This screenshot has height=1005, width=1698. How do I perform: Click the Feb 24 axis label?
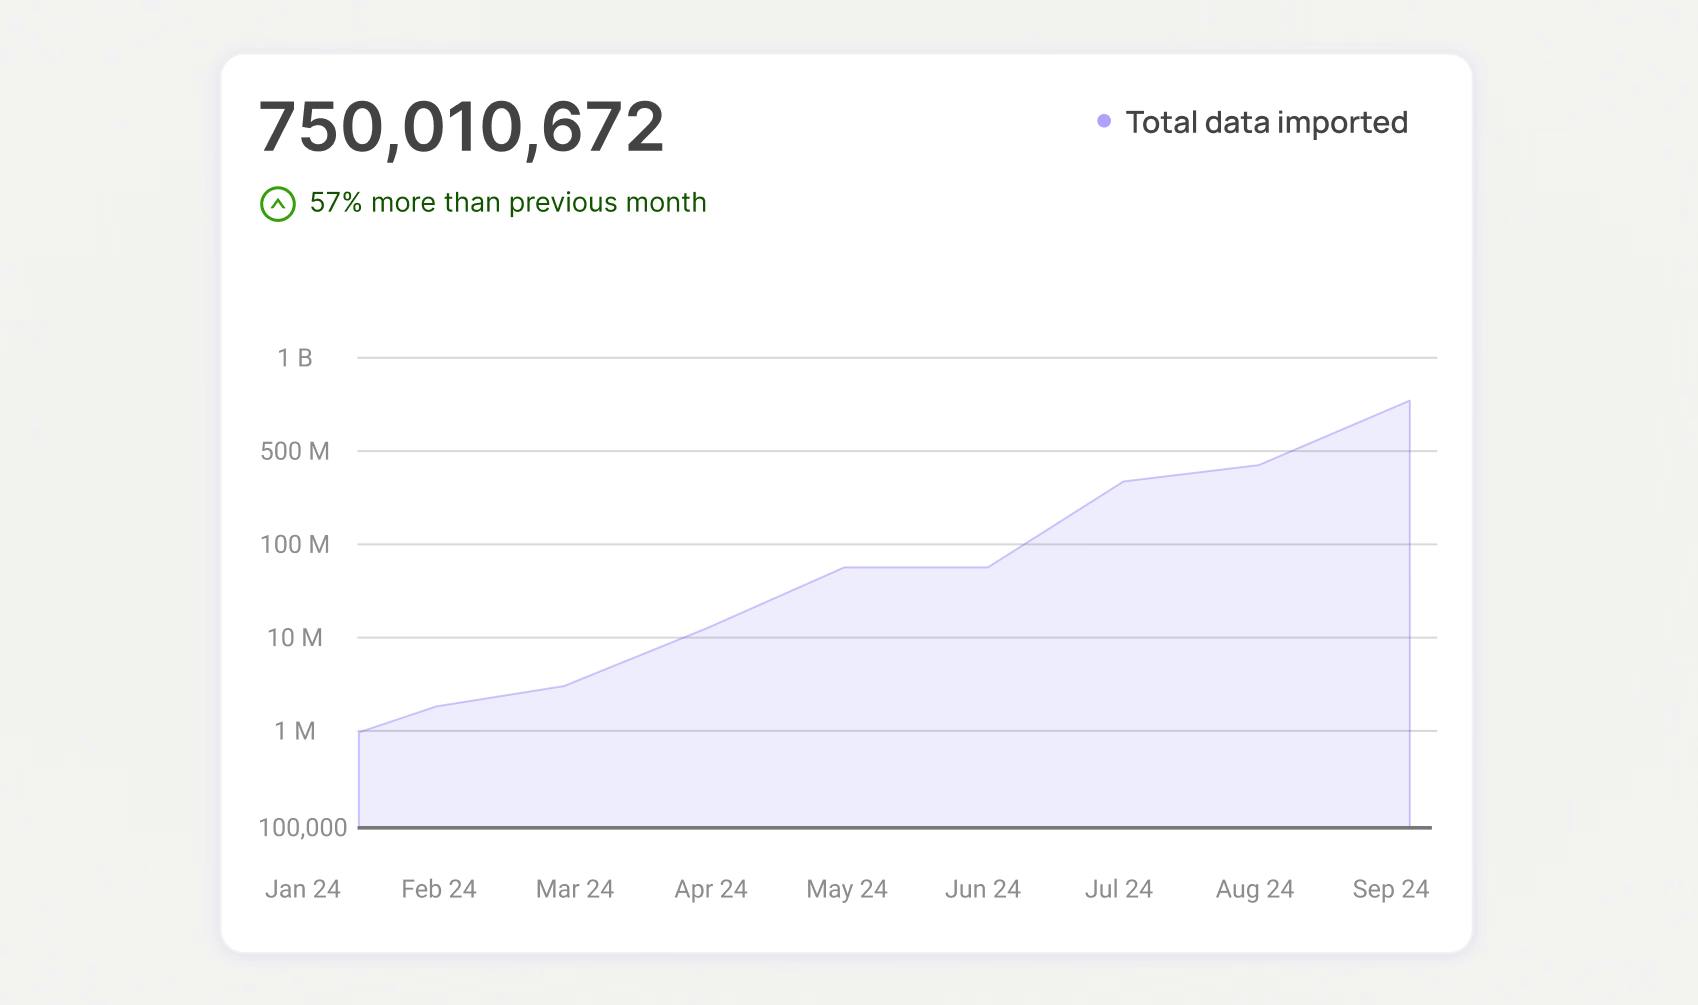point(440,888)
